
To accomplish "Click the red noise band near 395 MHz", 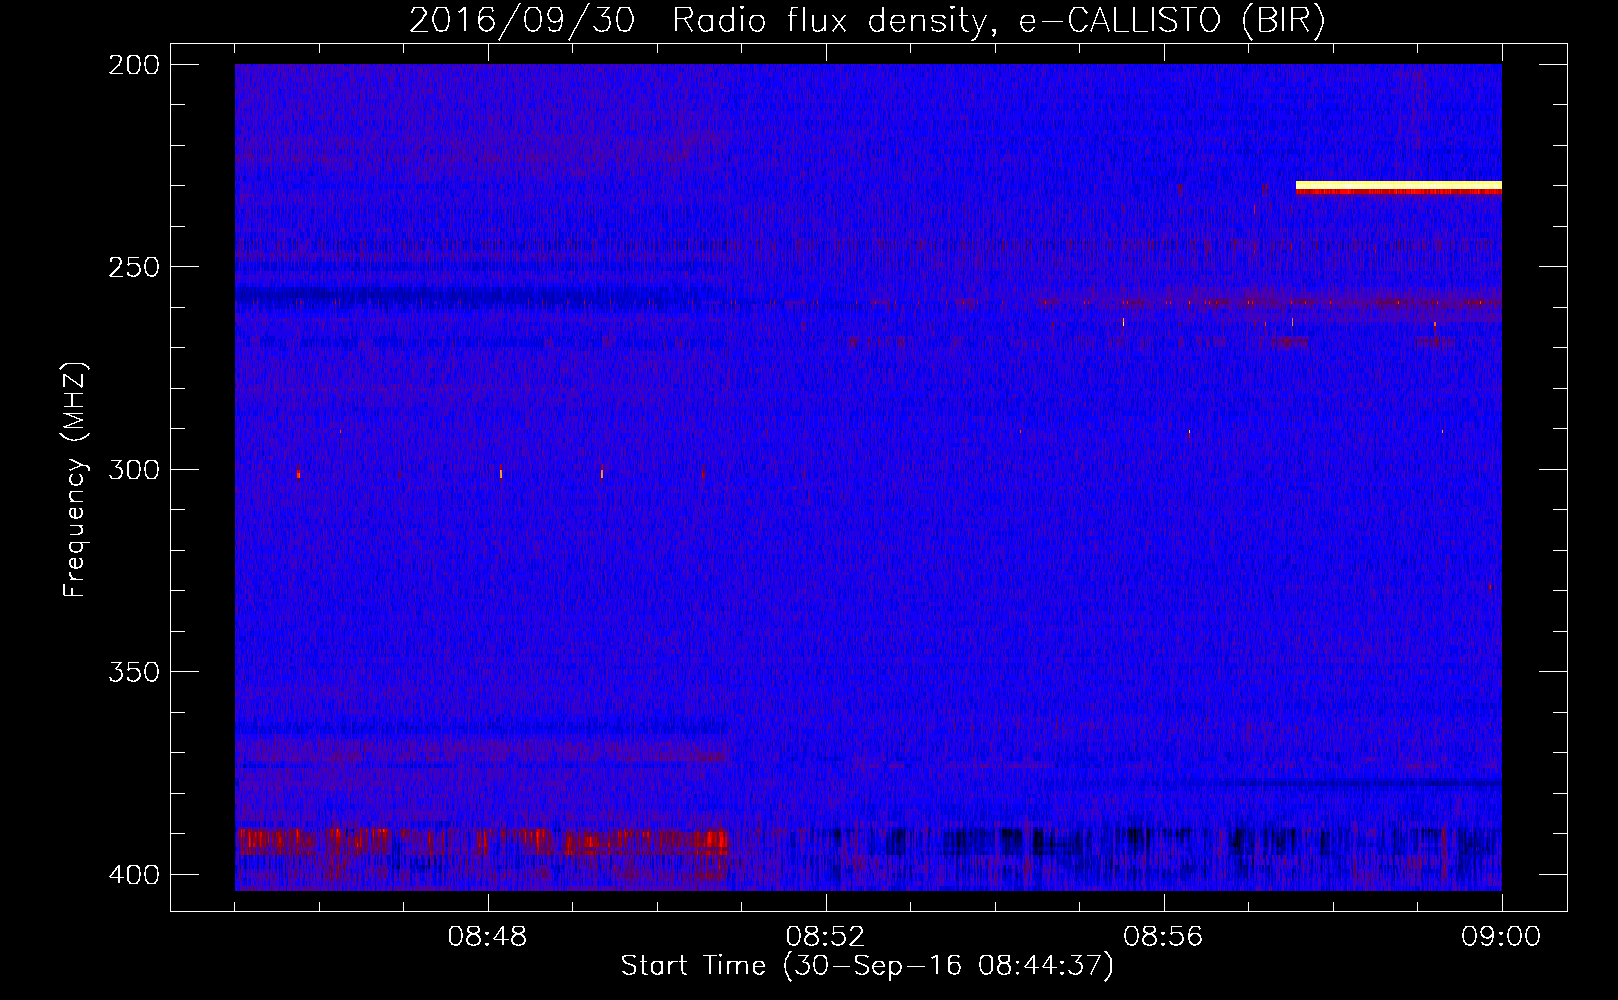I will click(482, 841).
